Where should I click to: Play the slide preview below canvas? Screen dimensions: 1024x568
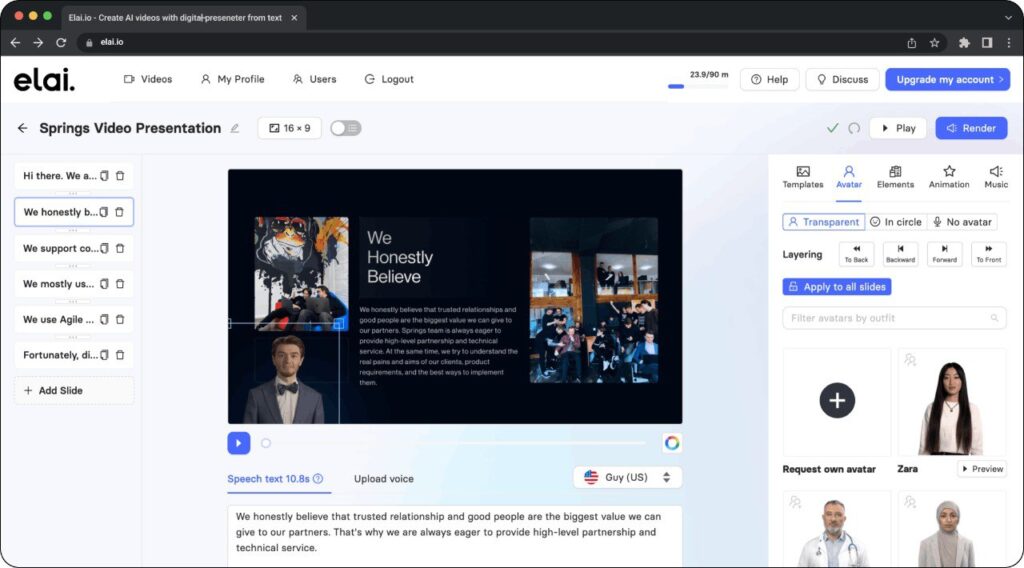point(239,443)
